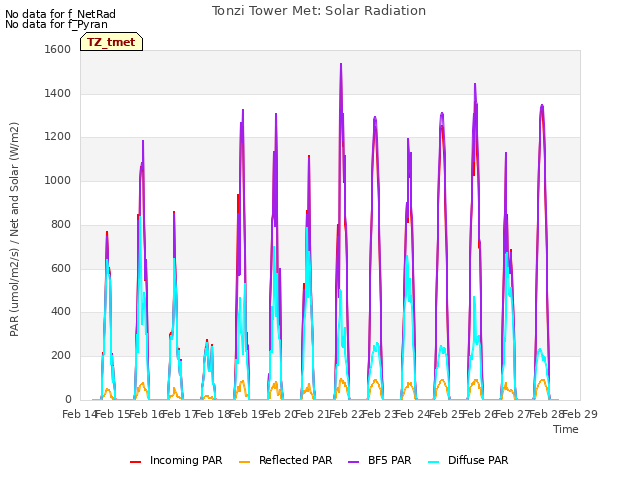Select the Reflected PAR legend label

[x=296, y=460]
